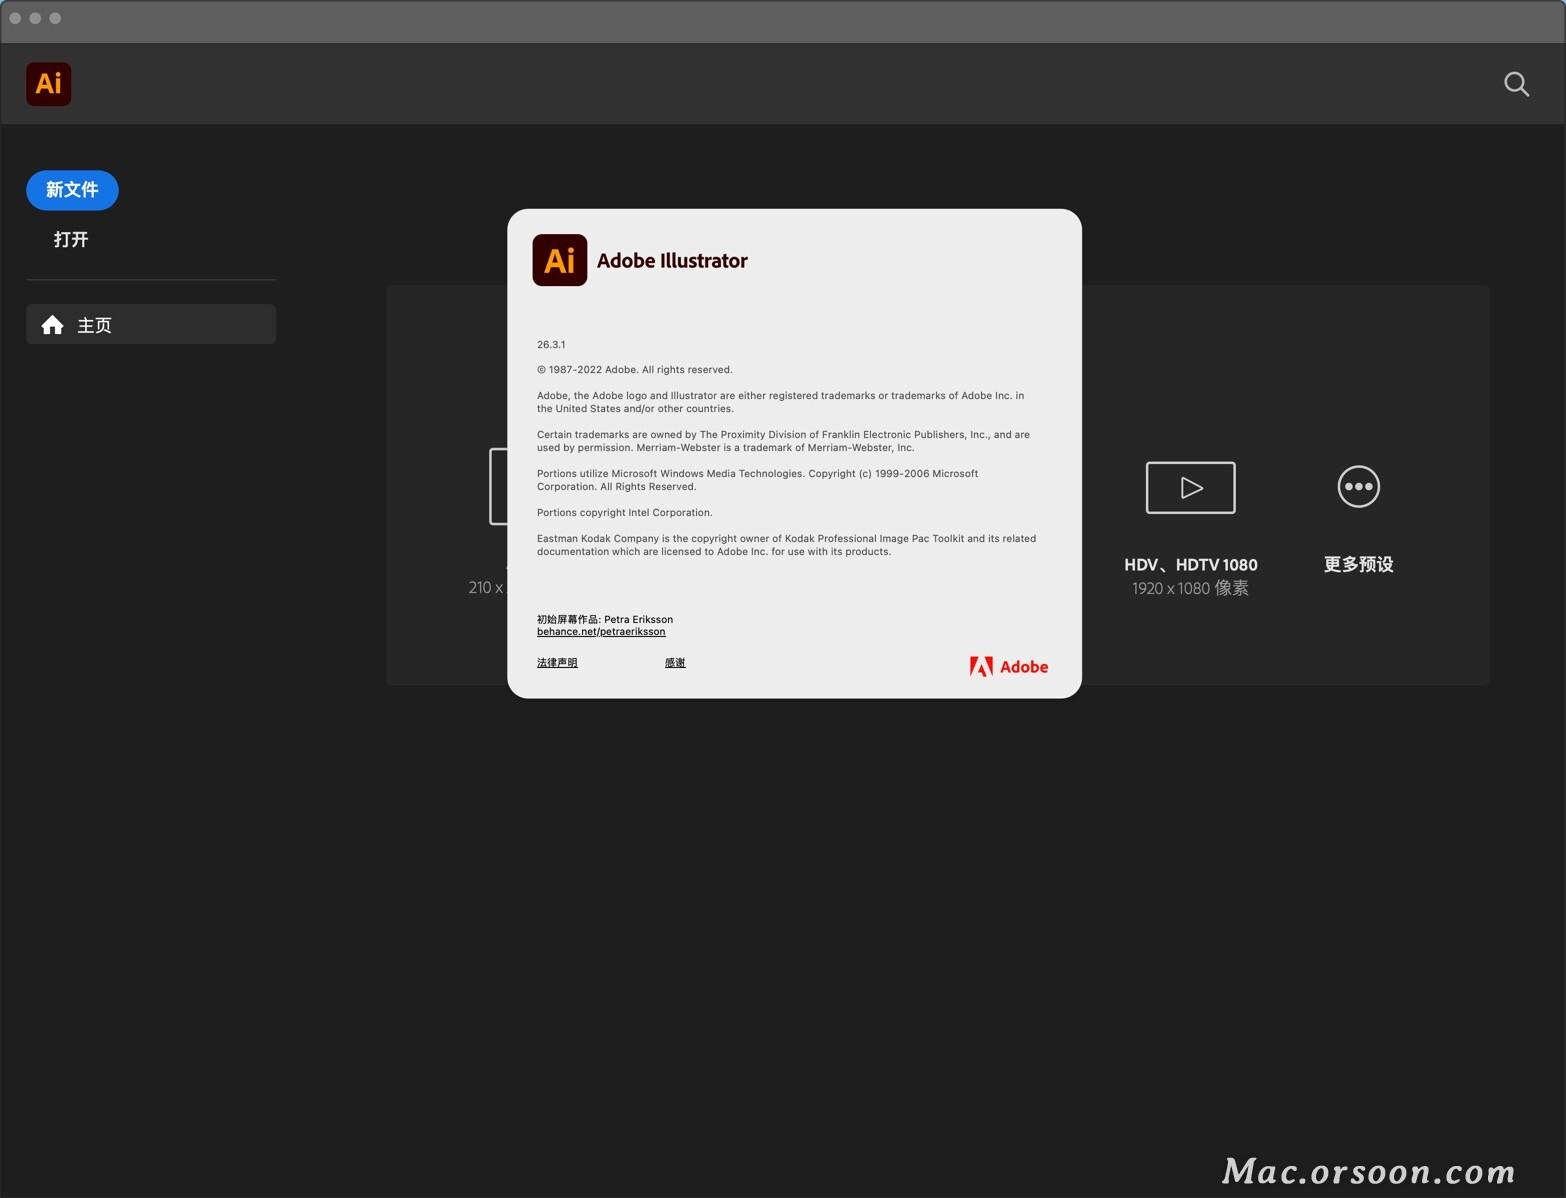Click the 更多预设 three-dots circle icon
1566x1198 pixels.
(1358, 487)
